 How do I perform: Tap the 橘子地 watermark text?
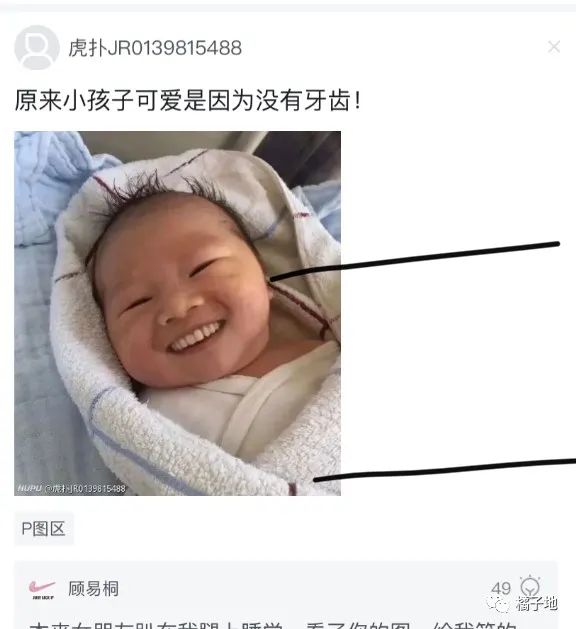click(537, 603)
